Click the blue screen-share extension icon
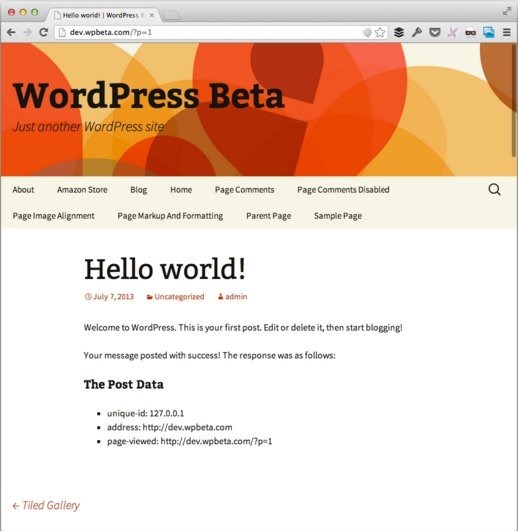Screen dimensions: 518x531 tap(489, 33)
